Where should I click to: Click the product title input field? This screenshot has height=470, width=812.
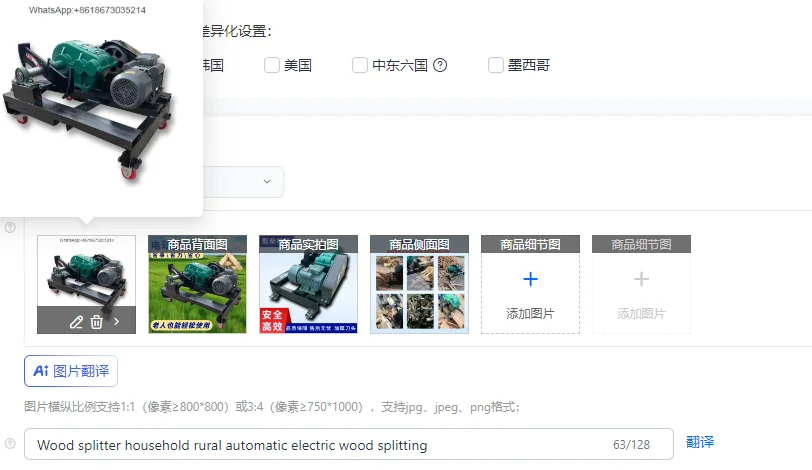pyautogui.click(x=349, y=444)
